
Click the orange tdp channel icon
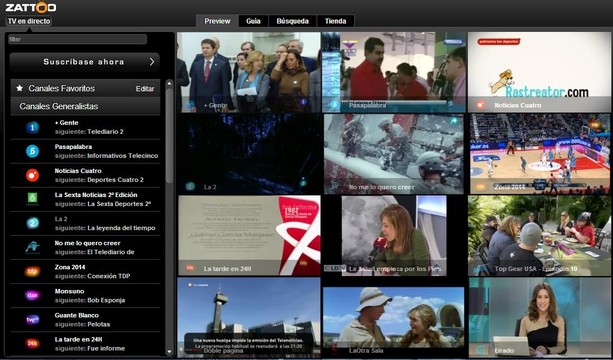point(32,271)
